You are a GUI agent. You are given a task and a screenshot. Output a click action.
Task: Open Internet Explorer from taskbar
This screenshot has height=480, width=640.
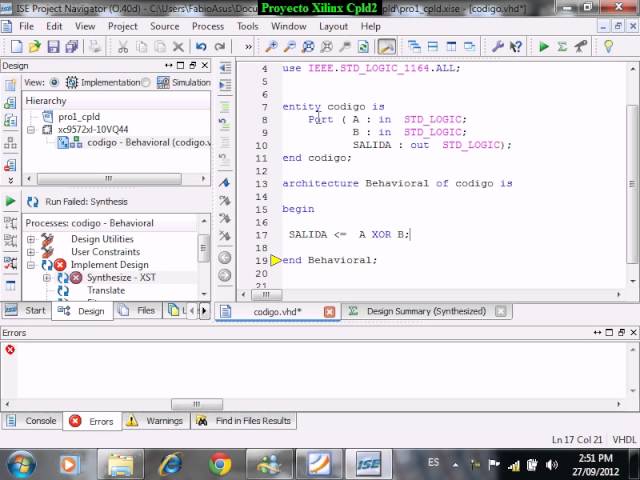point(171,464)
